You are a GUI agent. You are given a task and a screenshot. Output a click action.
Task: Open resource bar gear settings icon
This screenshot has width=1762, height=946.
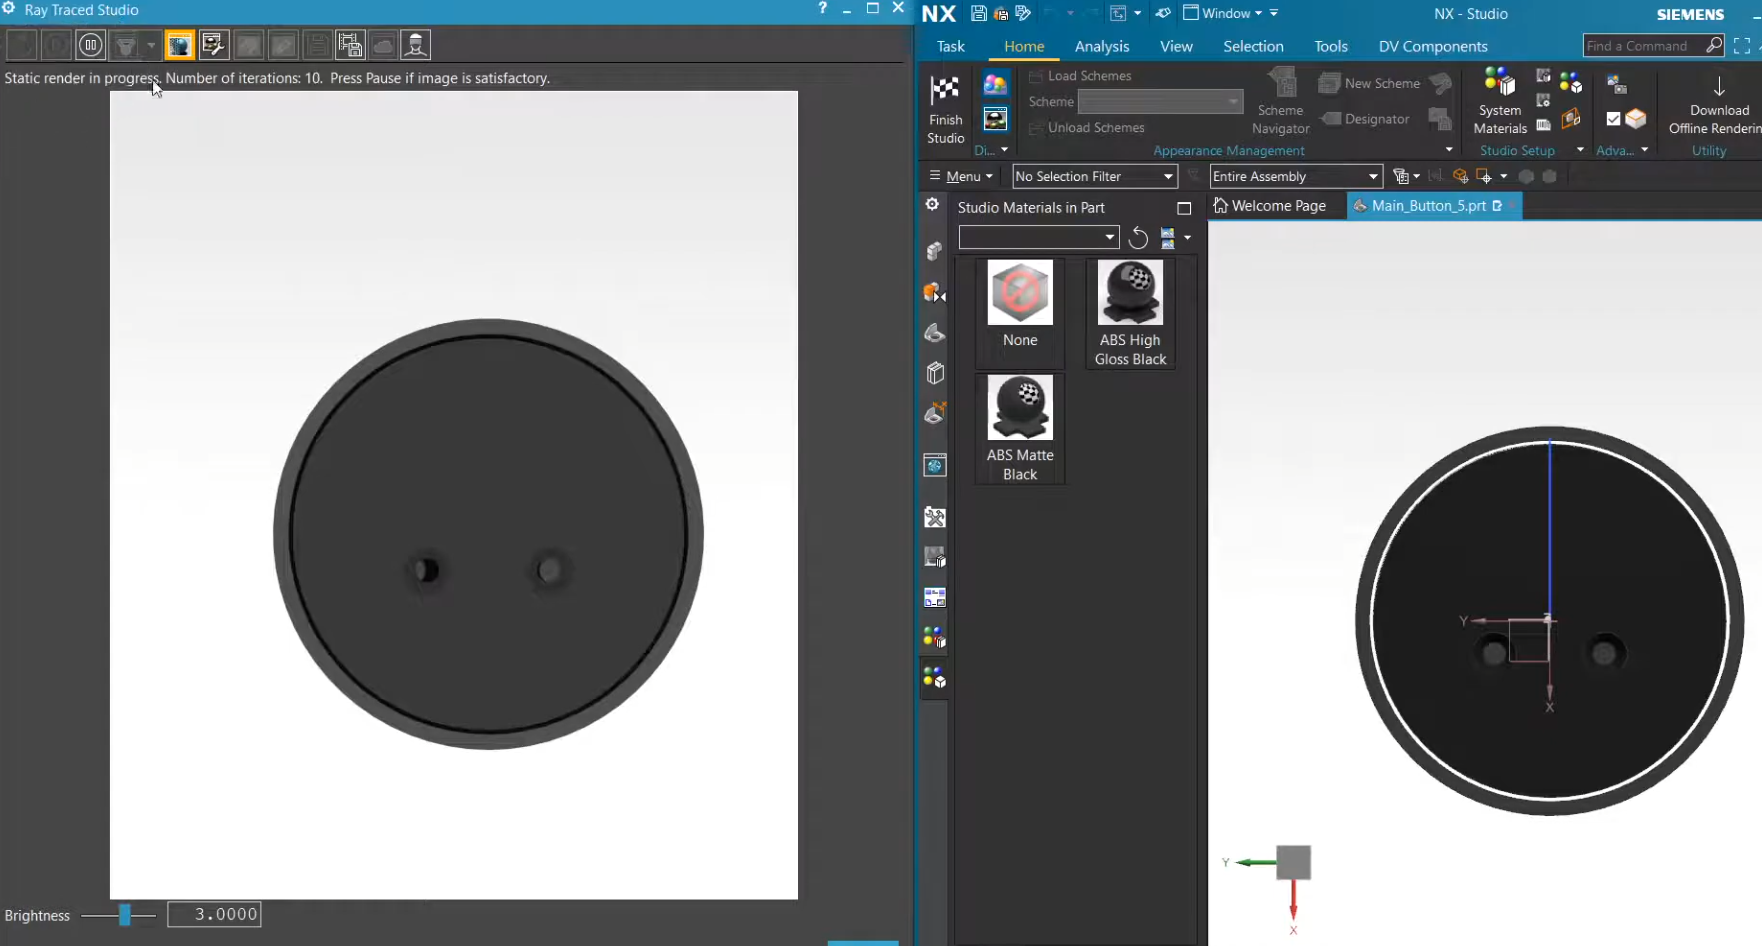pyautogui.click(x=932, y=204)
